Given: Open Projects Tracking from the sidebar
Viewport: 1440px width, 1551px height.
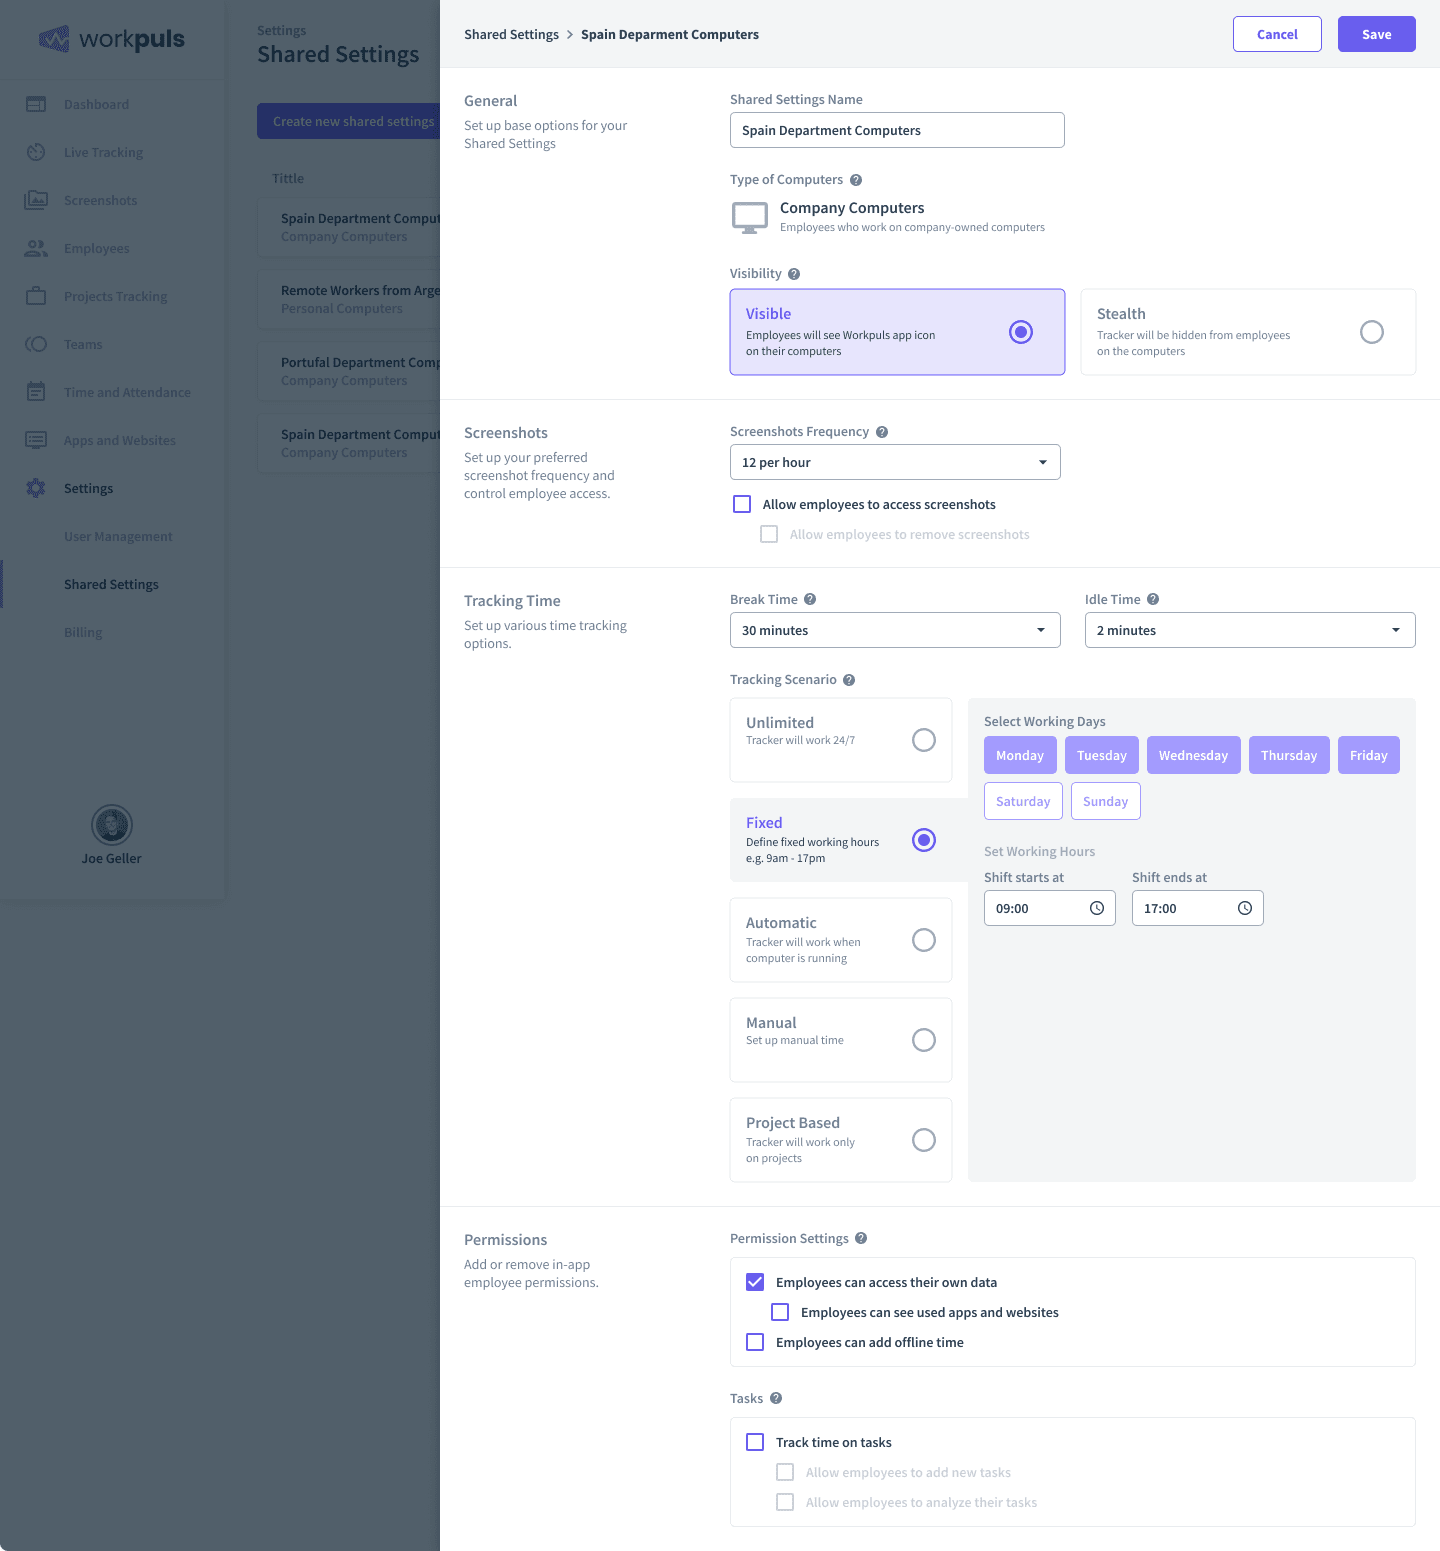Looking at the screenshot, I should point(36,296).
